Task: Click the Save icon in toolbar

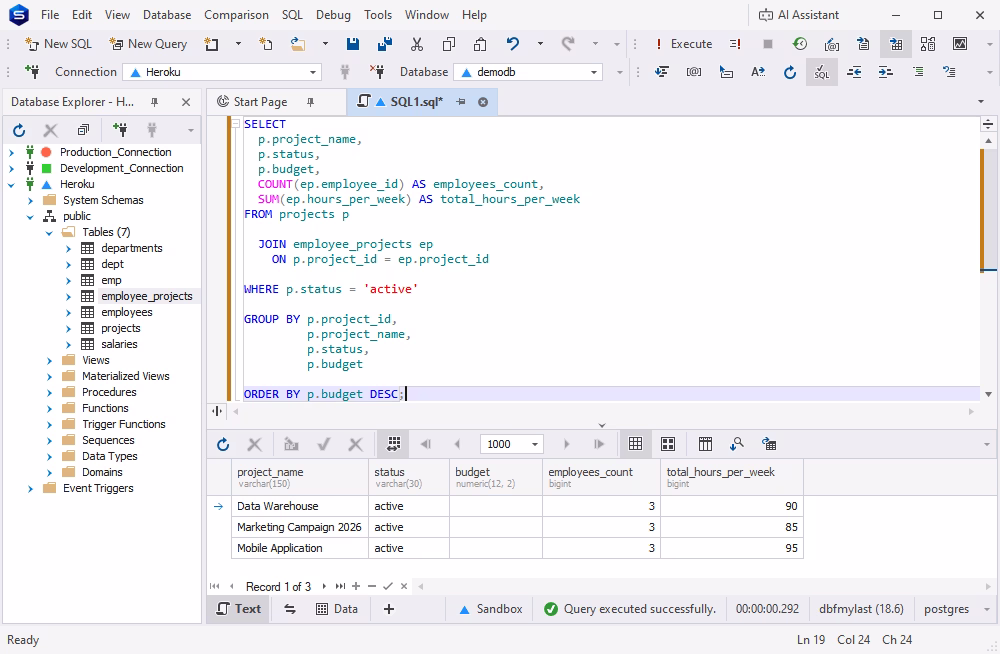Action: tap(353, 44)
